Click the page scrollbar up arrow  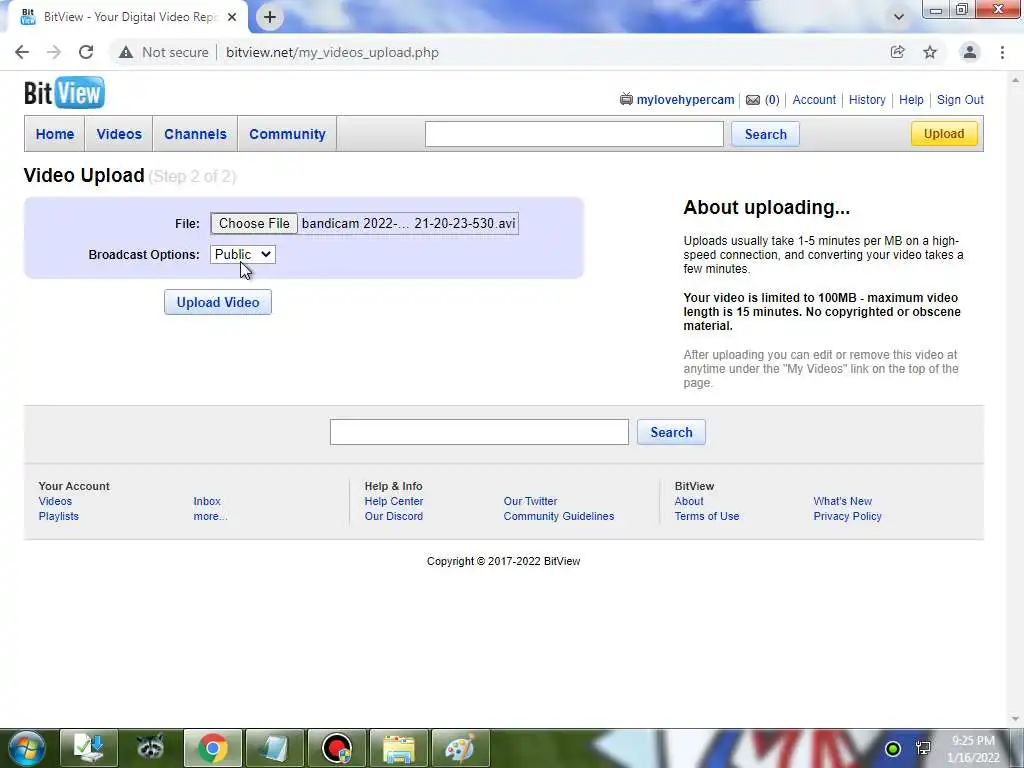1016,80
